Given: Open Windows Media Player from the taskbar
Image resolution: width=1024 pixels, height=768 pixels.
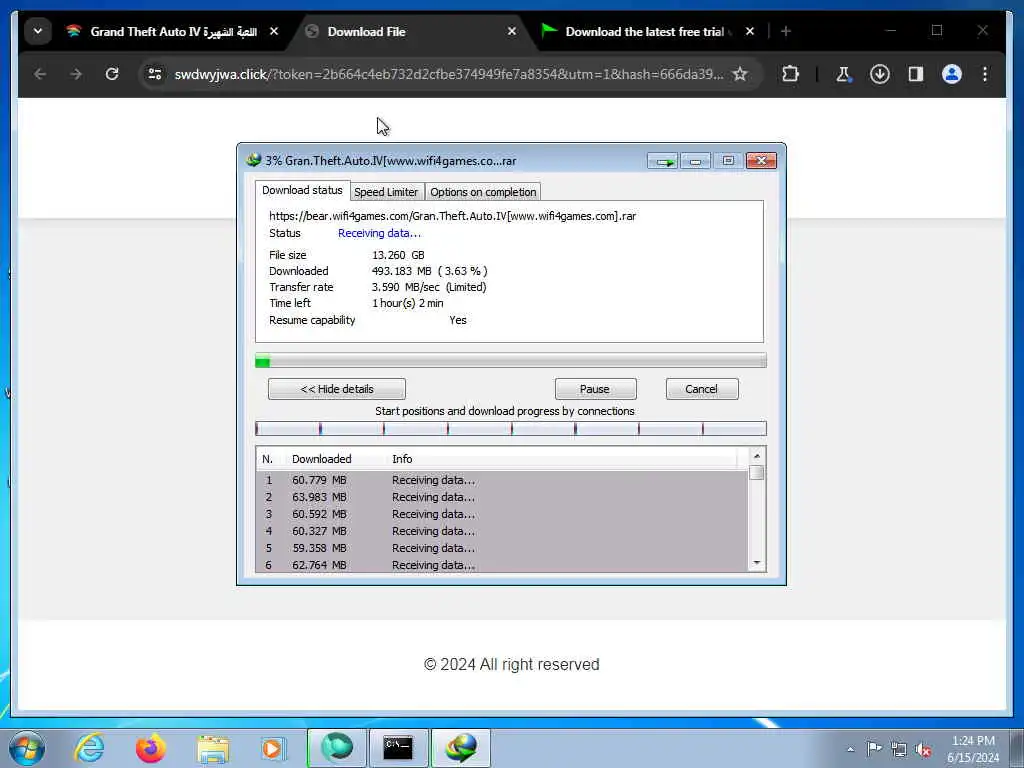Looking at the screenshot, I should click(x=273, y=748).
